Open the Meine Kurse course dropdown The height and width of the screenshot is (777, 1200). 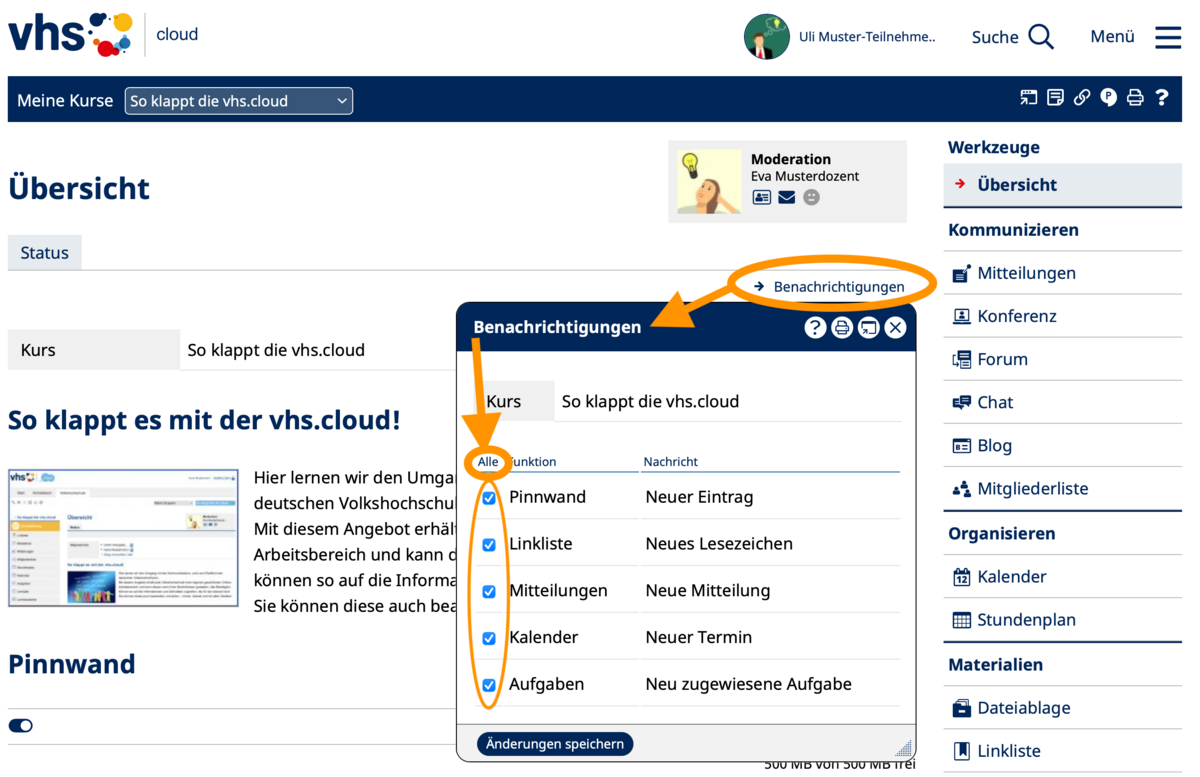[x=239, y=101]
